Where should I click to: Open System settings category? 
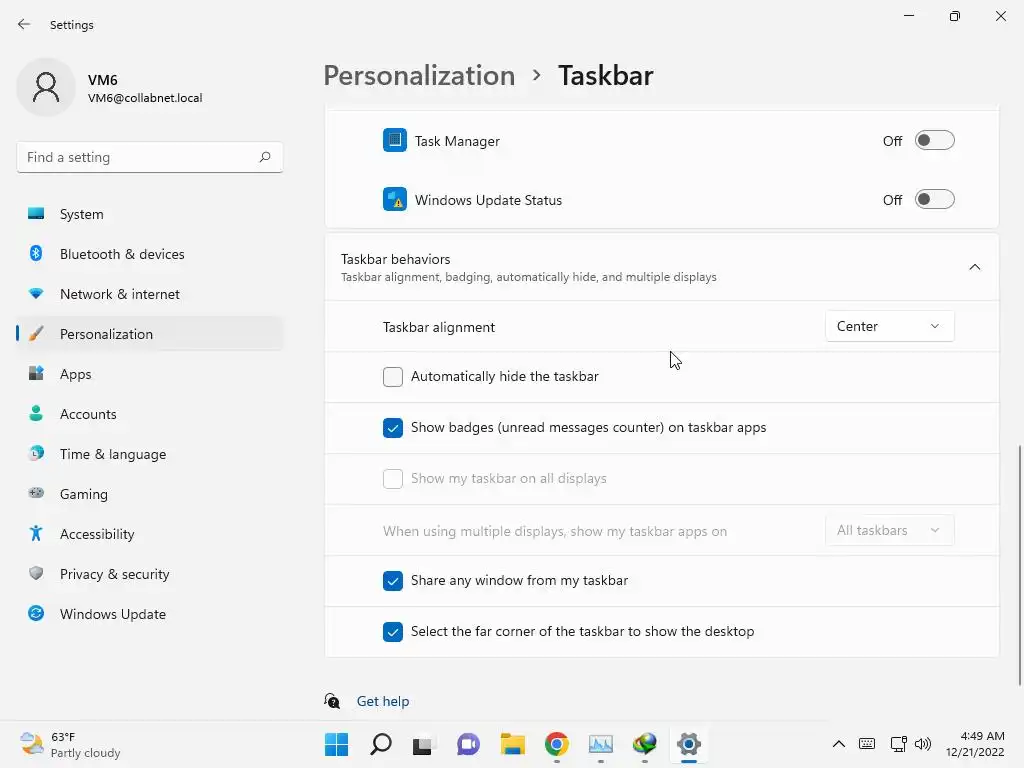click(x=150, y=214)
